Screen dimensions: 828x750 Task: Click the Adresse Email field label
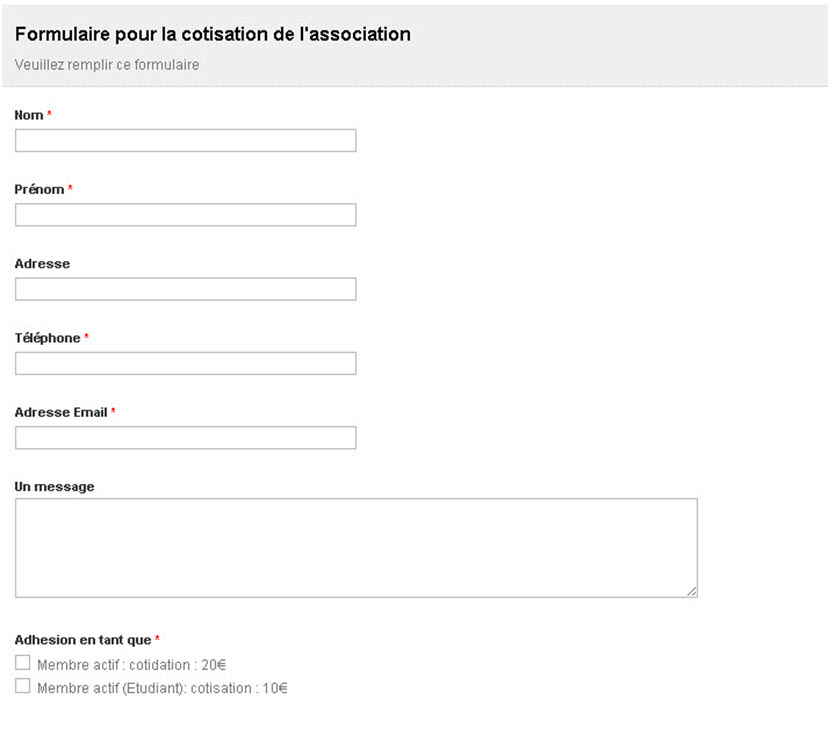coord(60,412)
